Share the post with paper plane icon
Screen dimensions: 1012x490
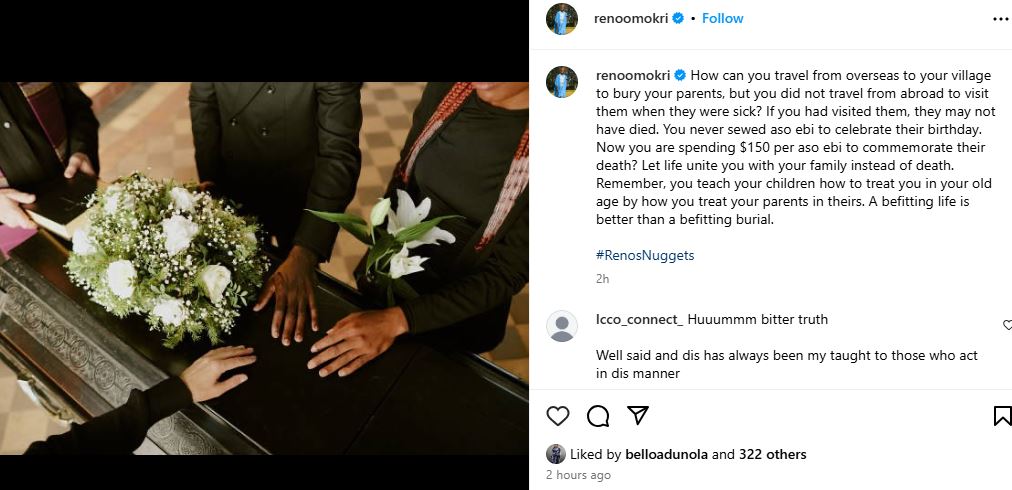(x=638, y=415)
